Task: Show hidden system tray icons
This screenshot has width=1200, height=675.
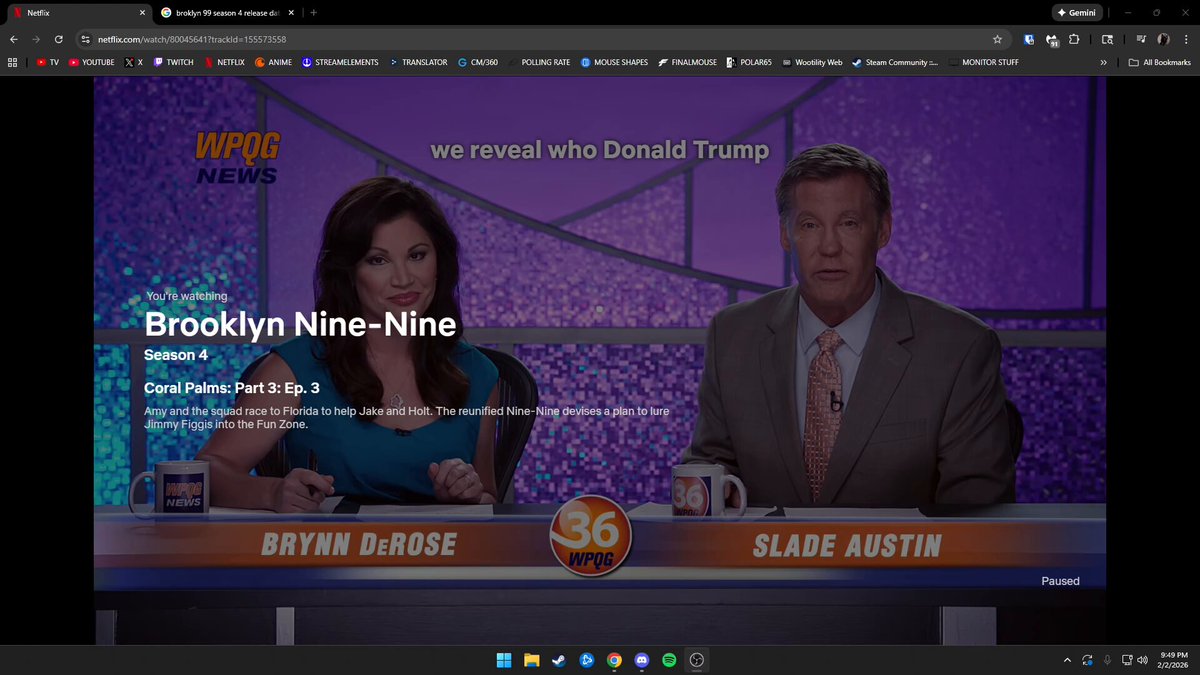Action: point(1067,660)
